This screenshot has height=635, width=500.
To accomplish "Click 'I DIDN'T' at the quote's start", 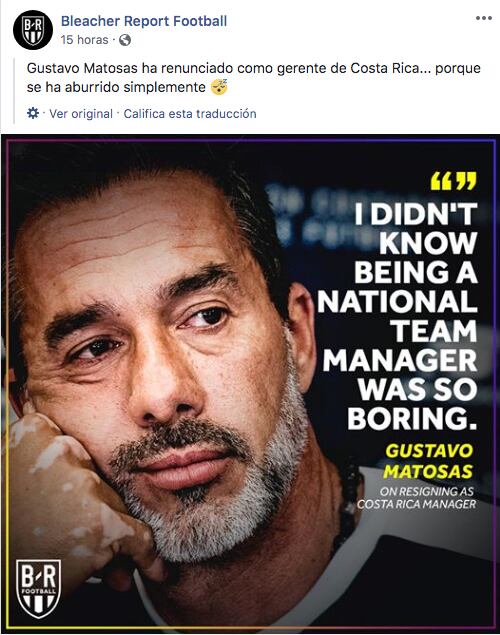I will (416, 213).
